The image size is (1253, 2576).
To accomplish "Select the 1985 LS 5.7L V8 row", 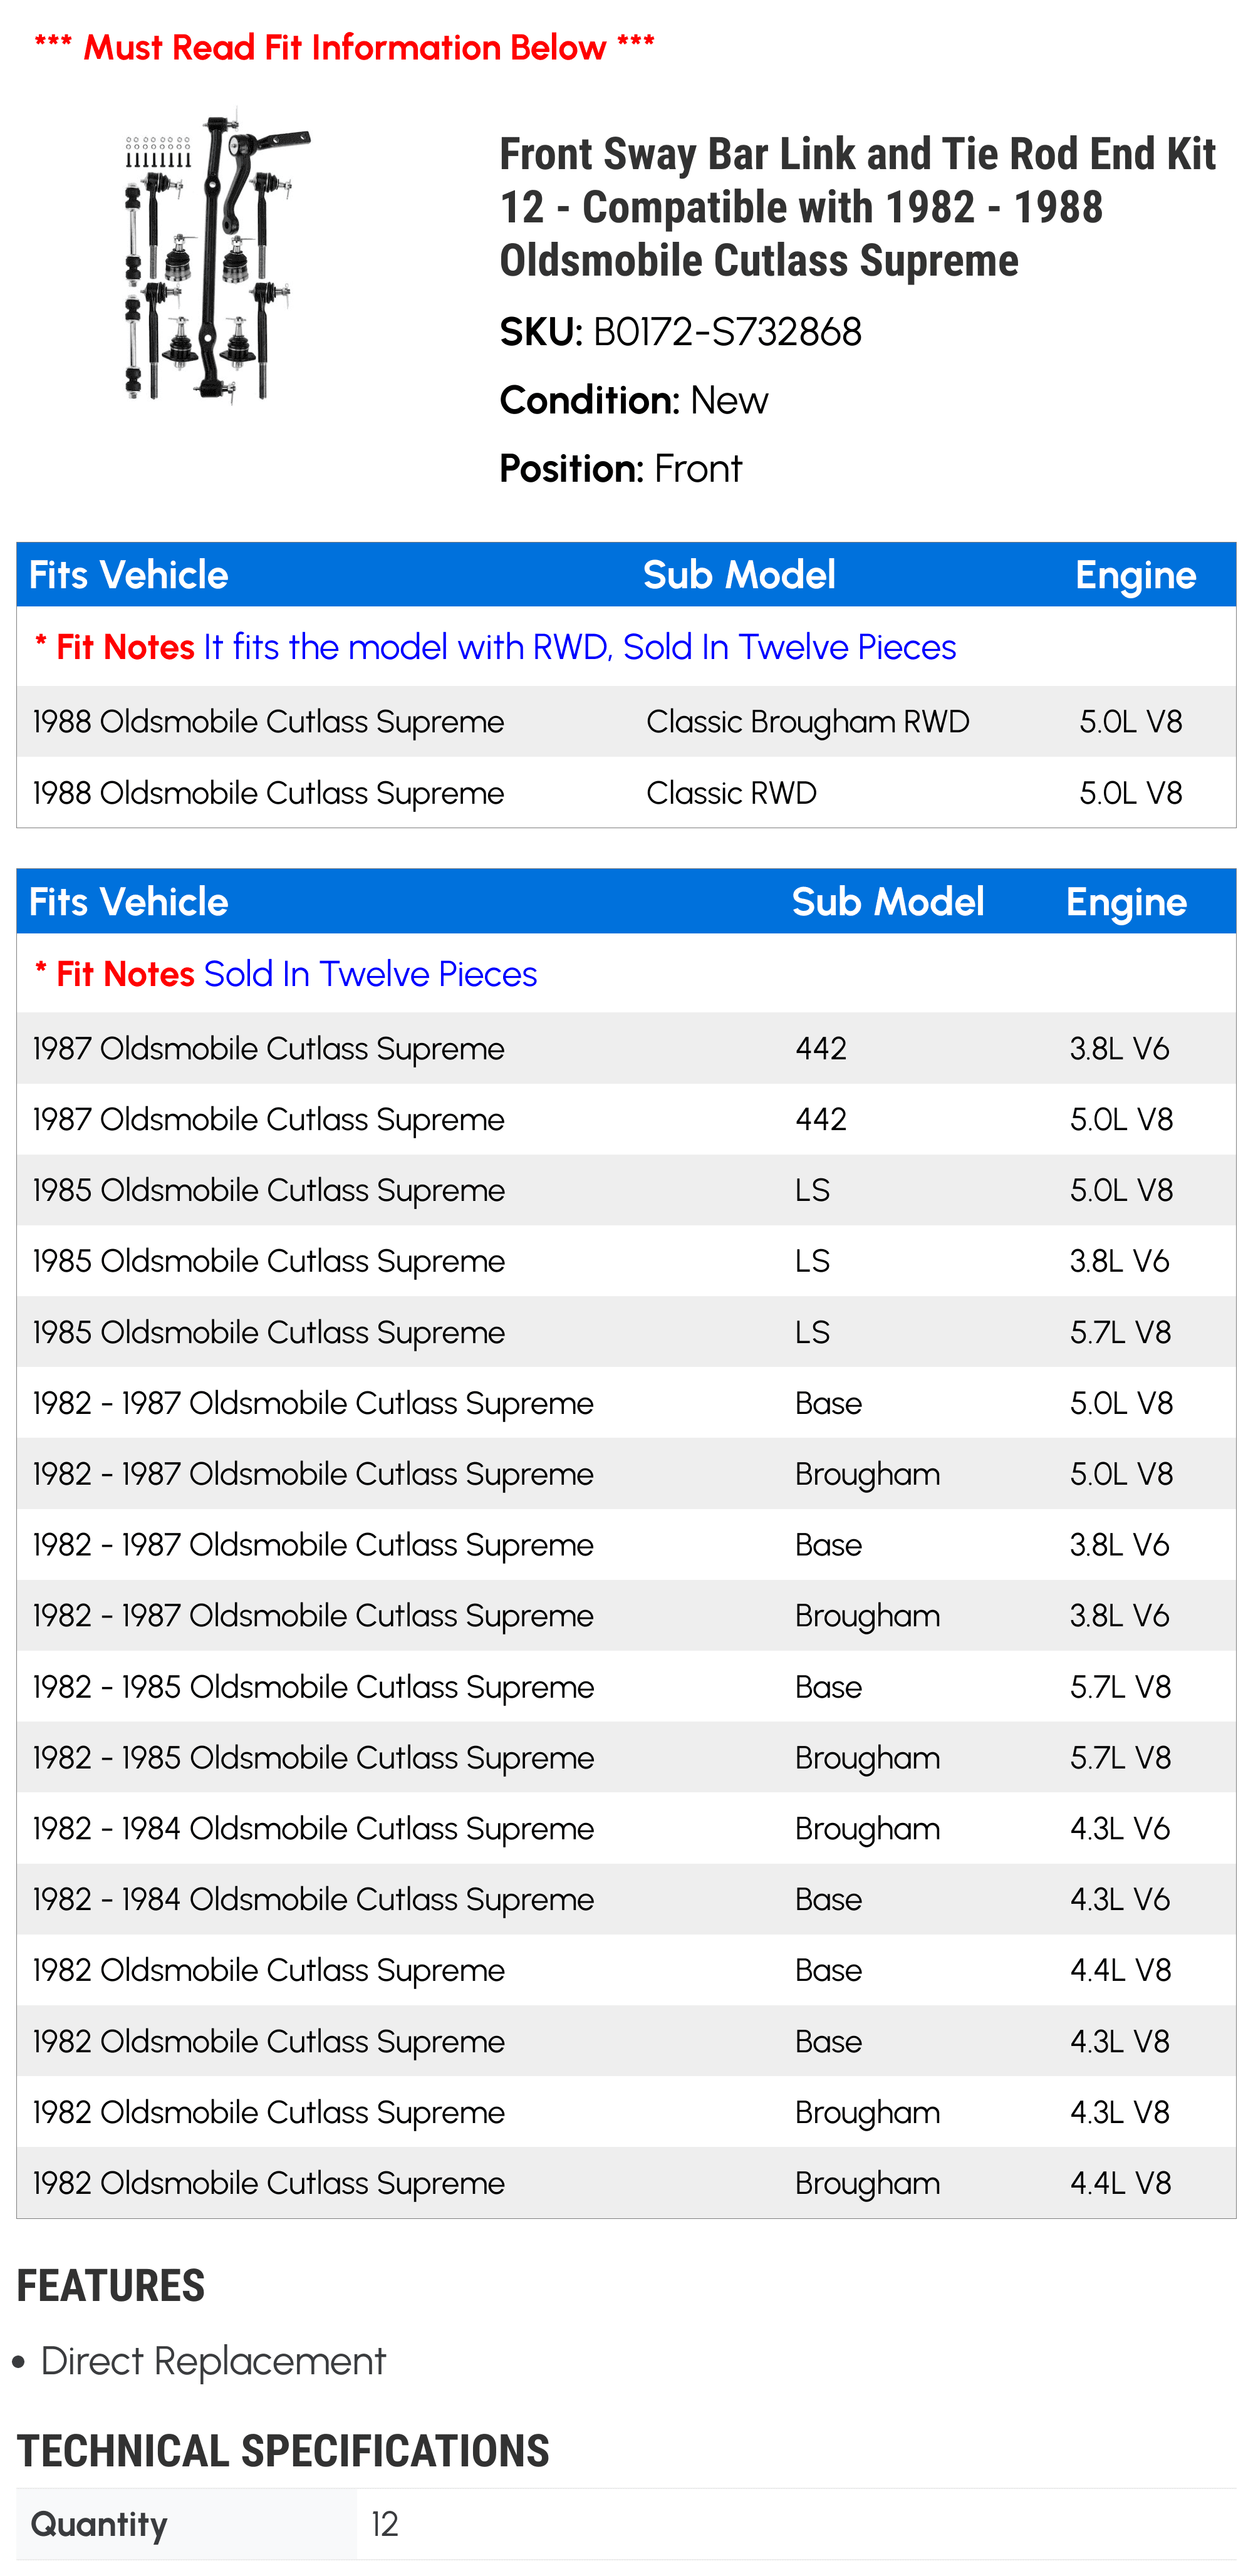I will 626,1332.
